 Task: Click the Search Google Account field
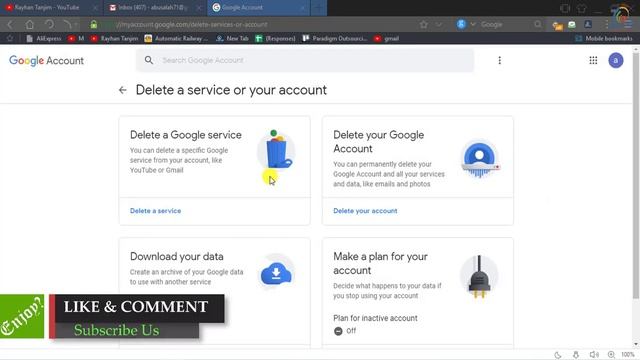(305, 60)
